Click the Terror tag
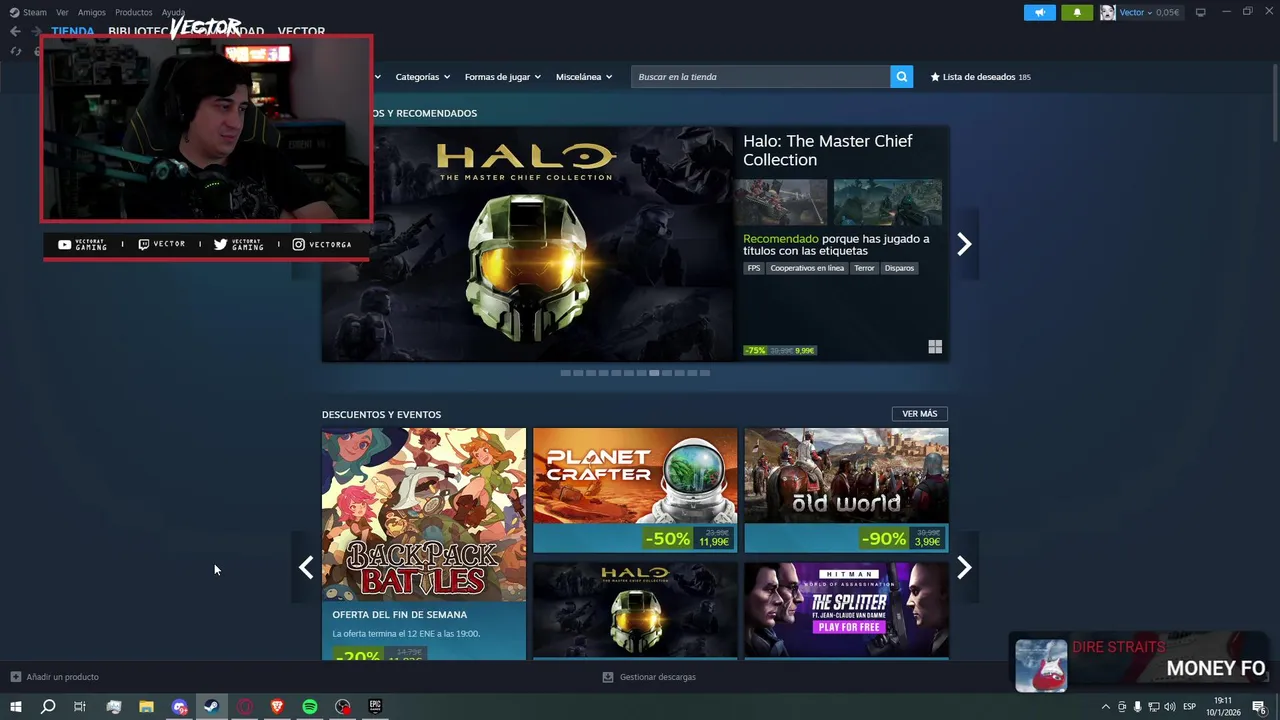Viewport: 1280px width, 720px height. coord(864,268)
